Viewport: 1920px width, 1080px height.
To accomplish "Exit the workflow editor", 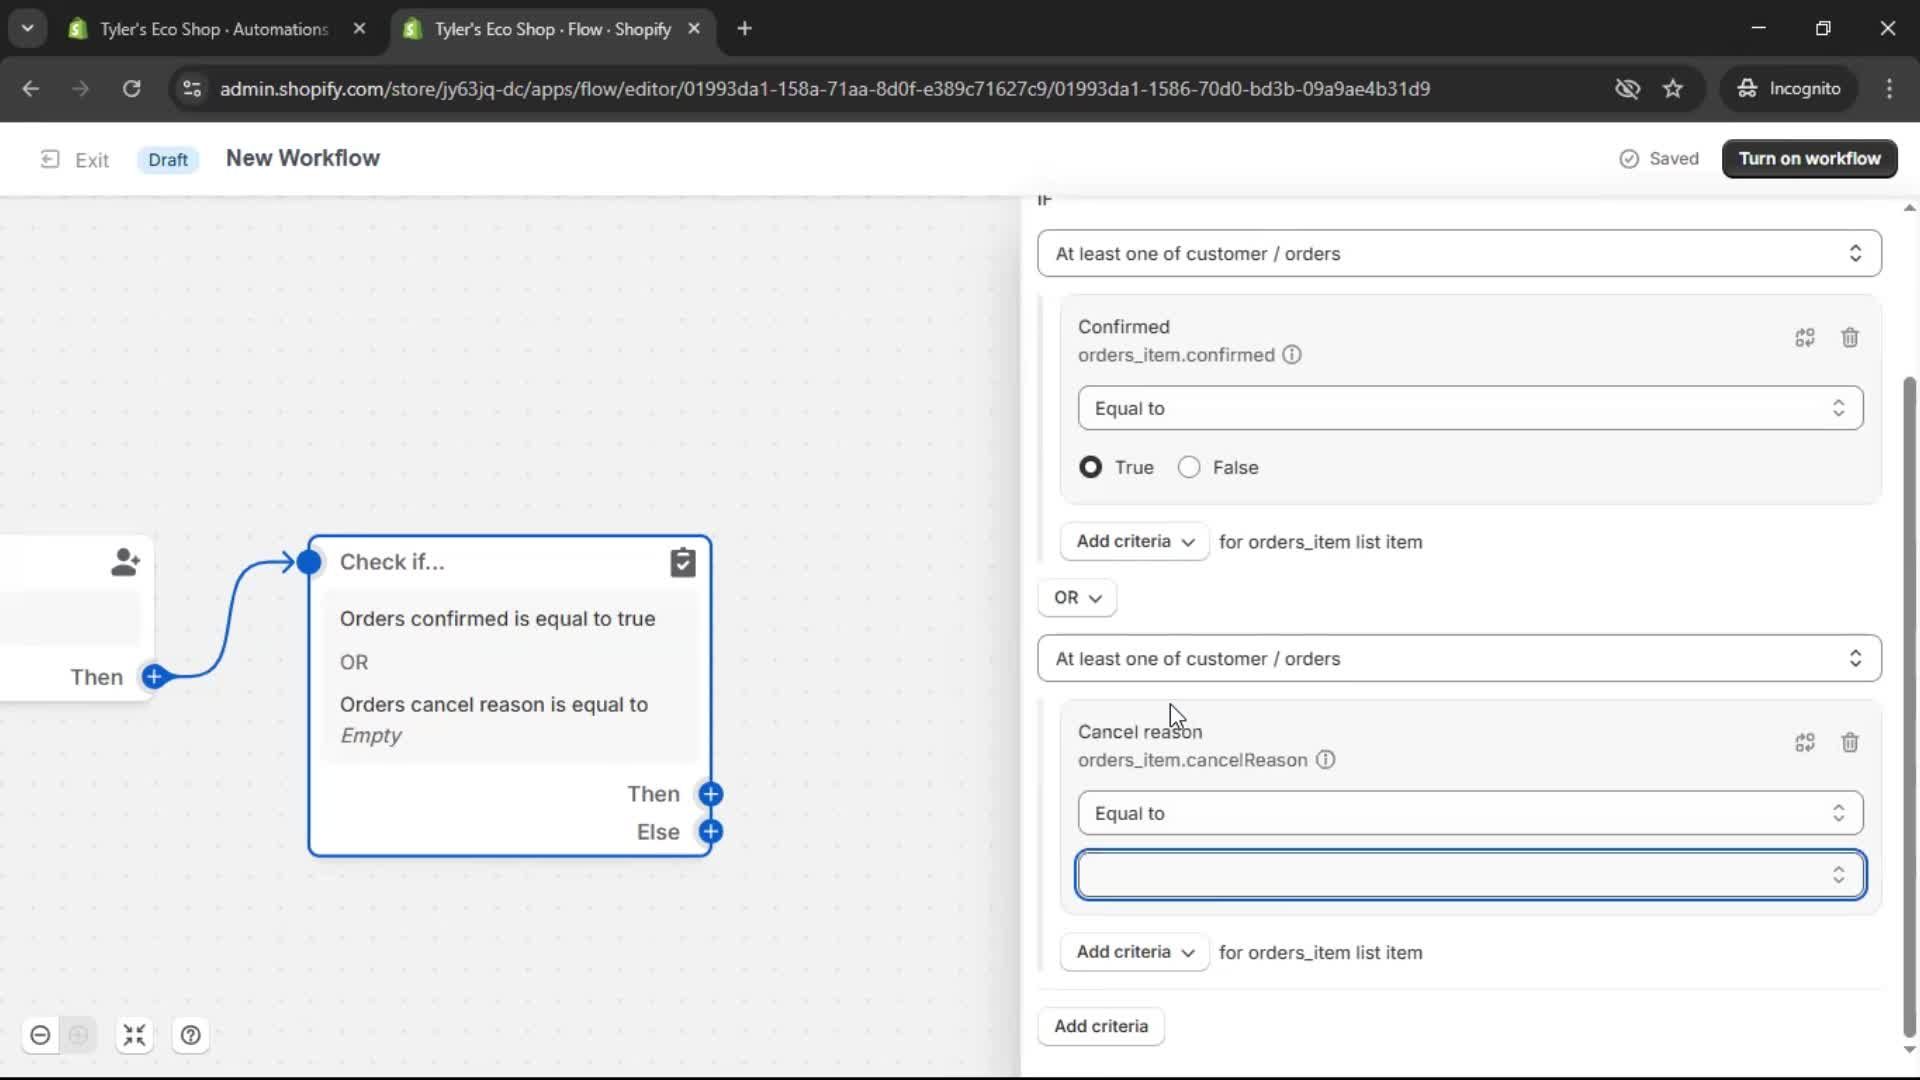I will [x=73, y=159].
